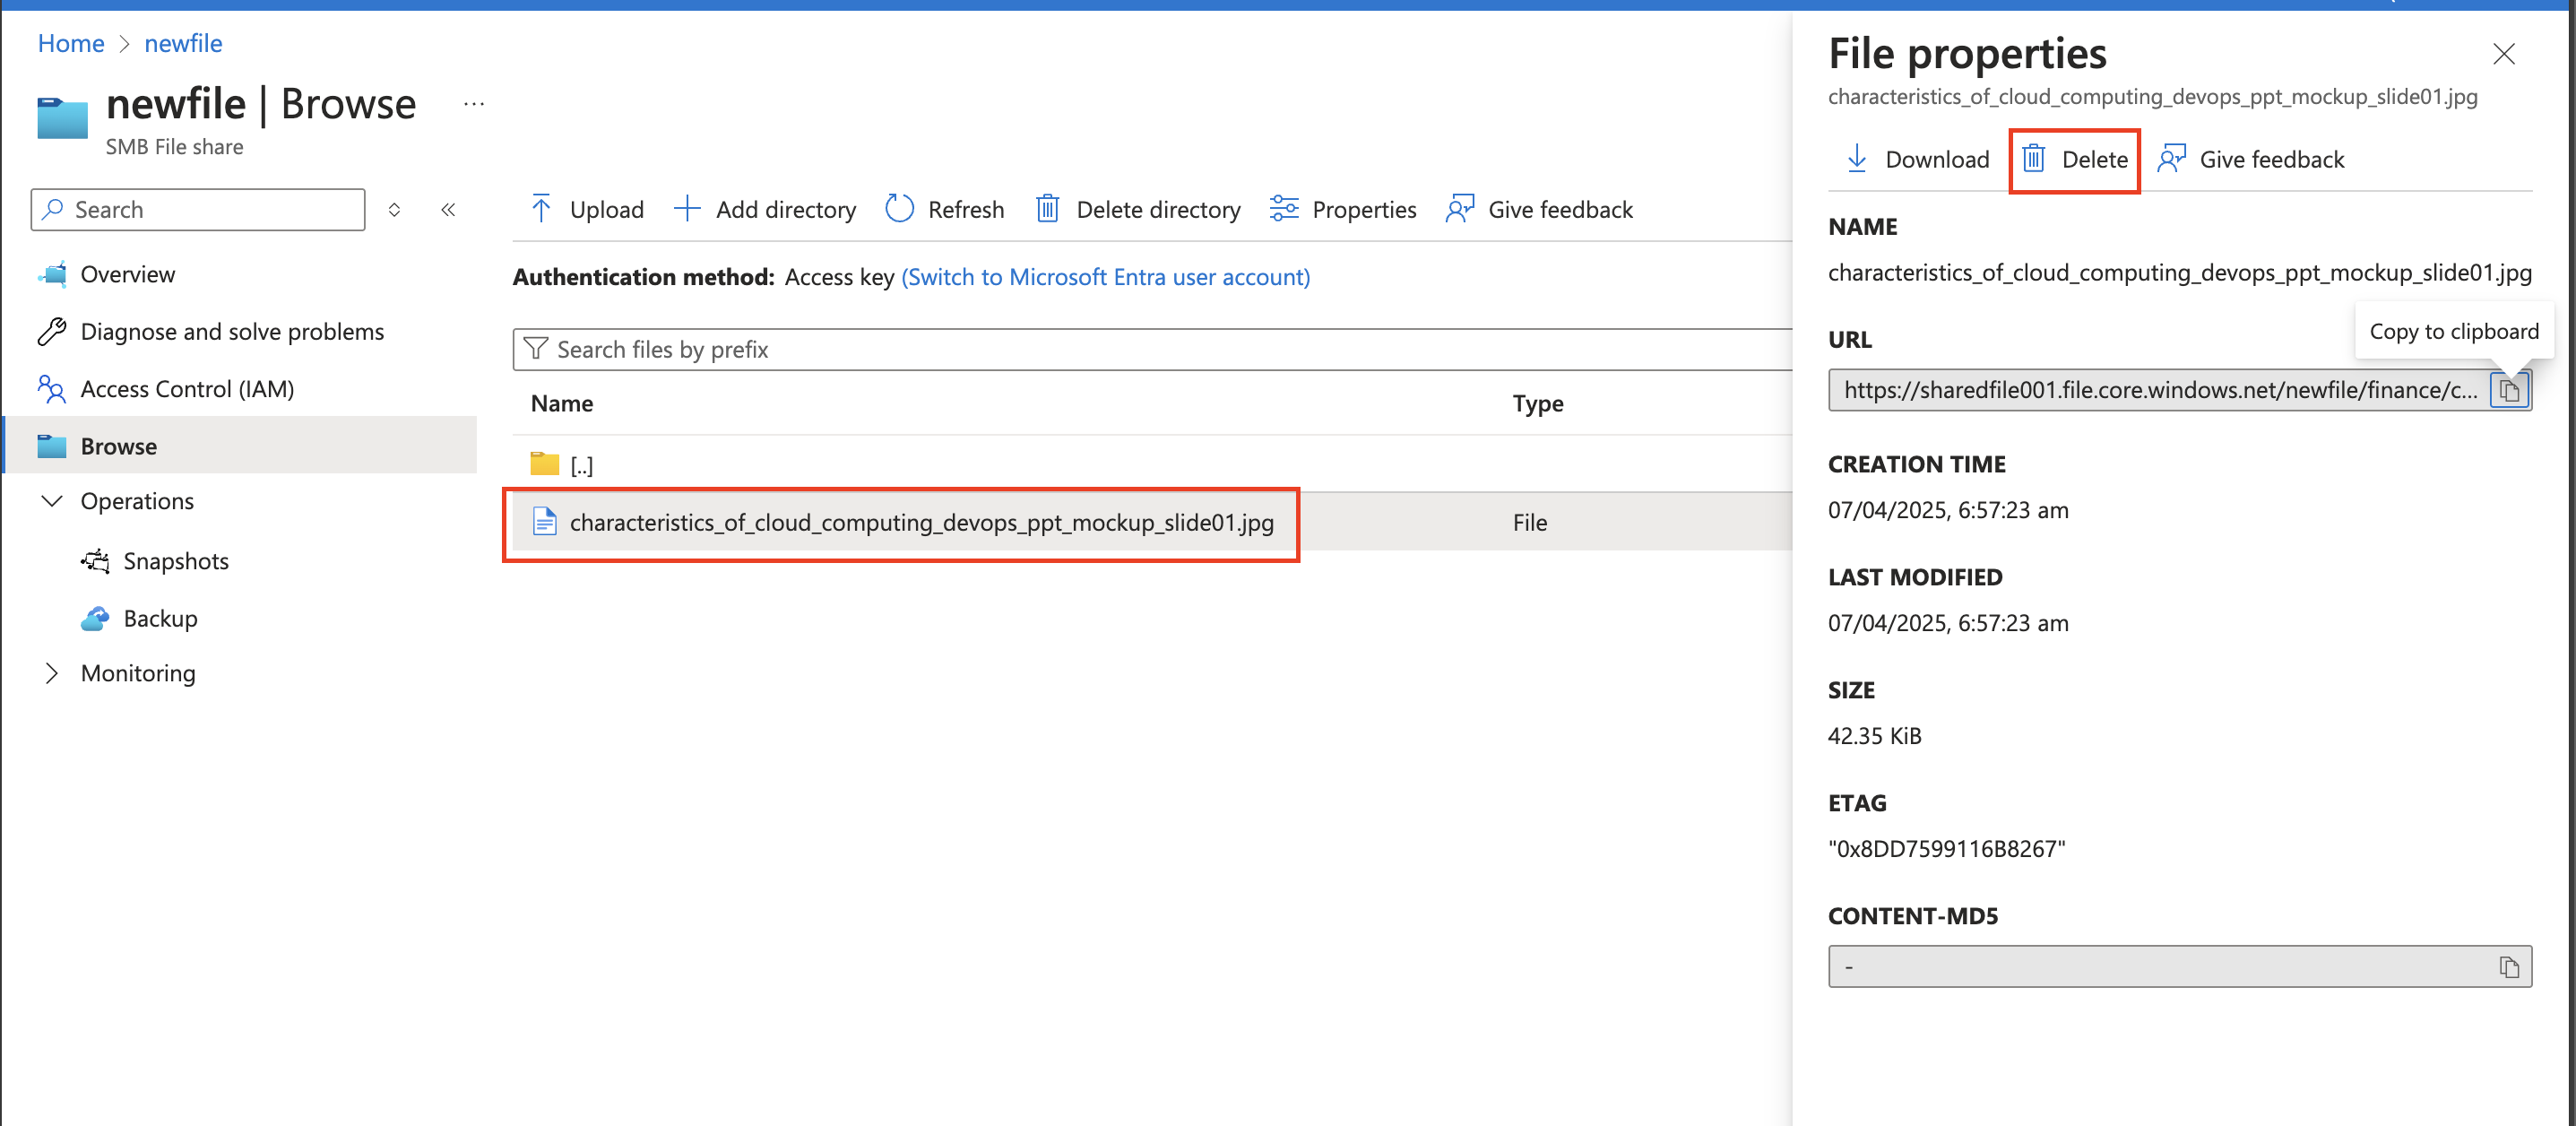
Task: Click creation time 07/04/2025, 6:57:23 am value
Action: click(x=1948, y=509)
